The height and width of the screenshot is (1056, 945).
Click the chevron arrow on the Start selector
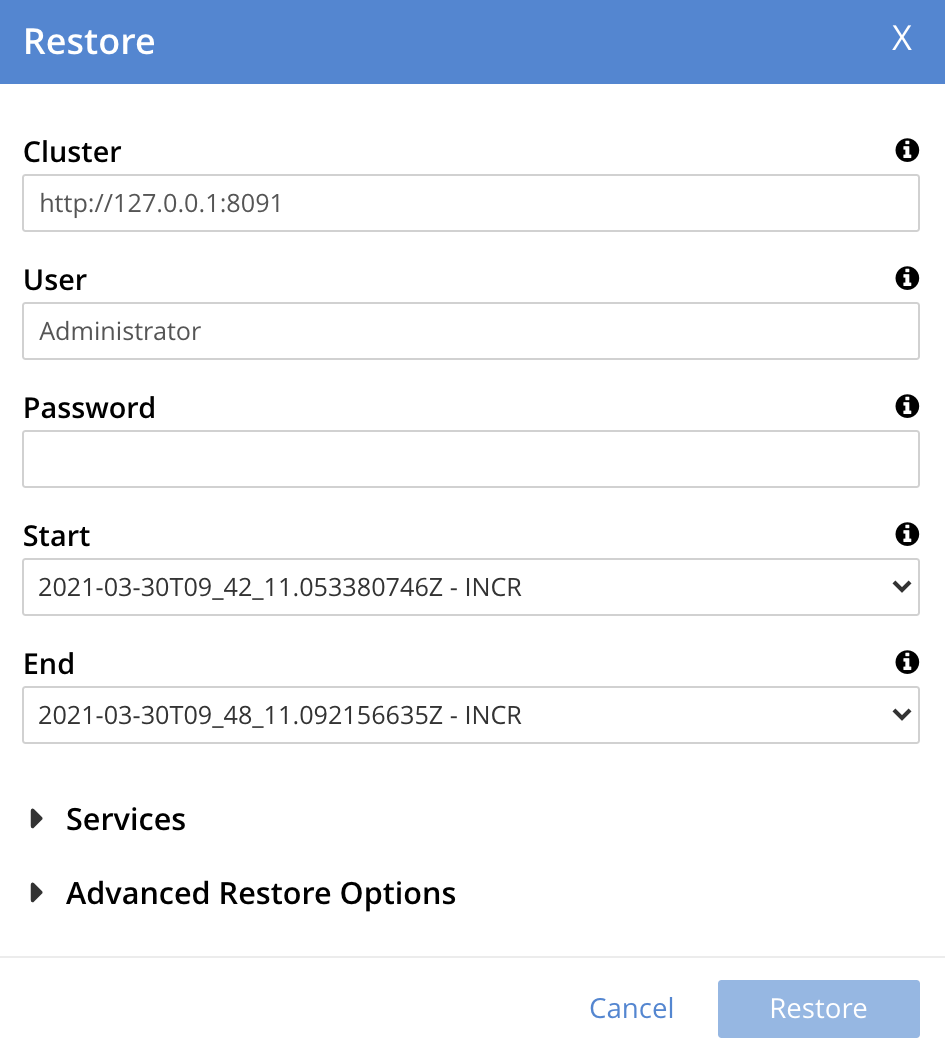click(901, 587)
